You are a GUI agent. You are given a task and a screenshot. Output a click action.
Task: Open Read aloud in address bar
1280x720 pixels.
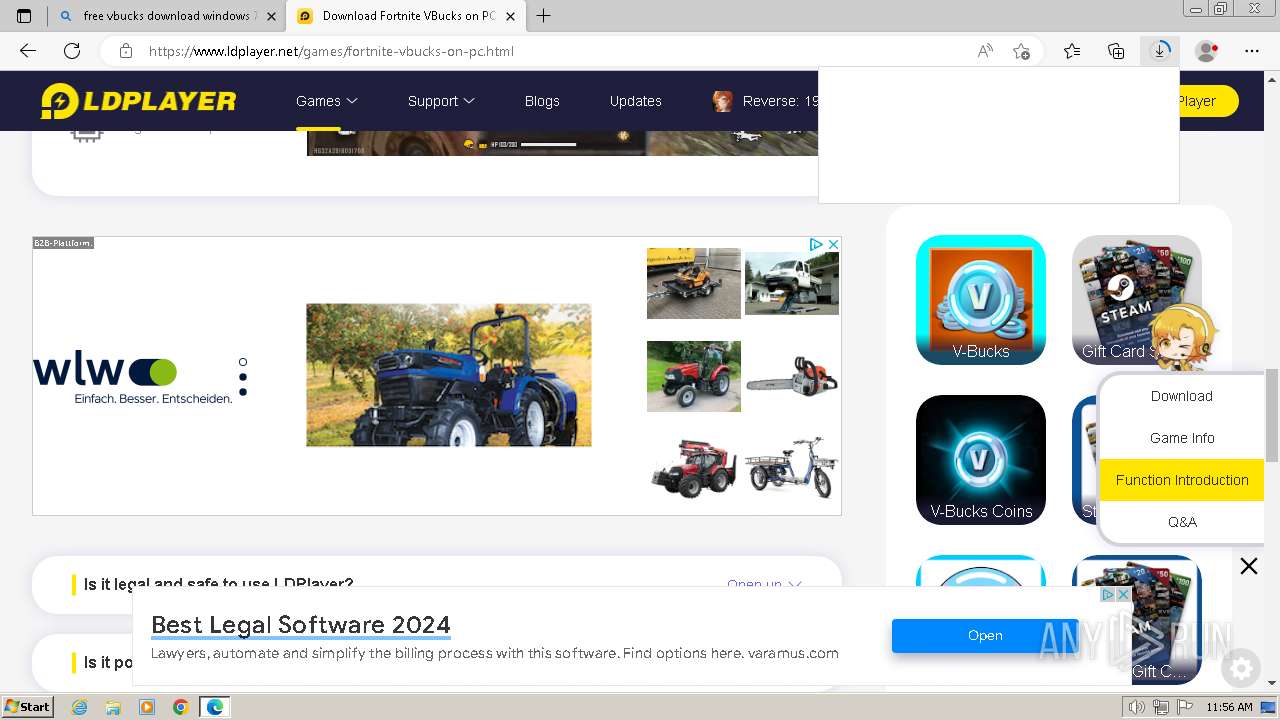click(985, 51)
